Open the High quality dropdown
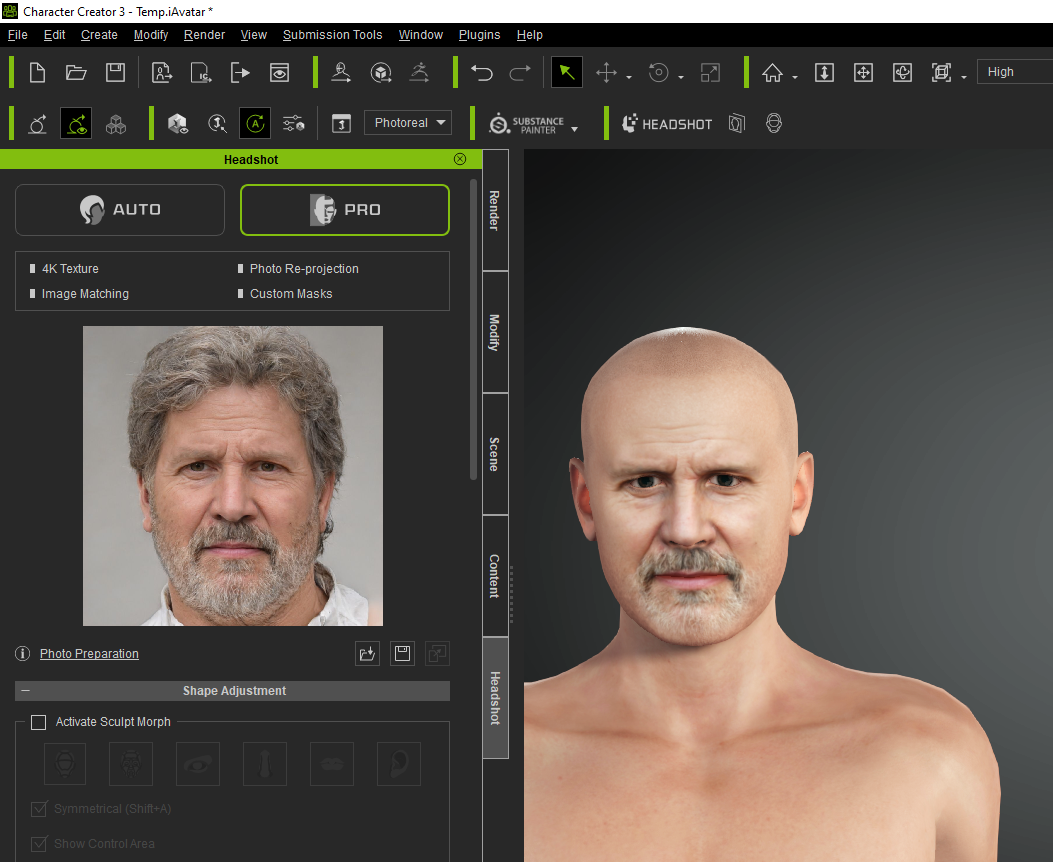The width and height of the screenshot is (1053, 862). point(1013,72)
